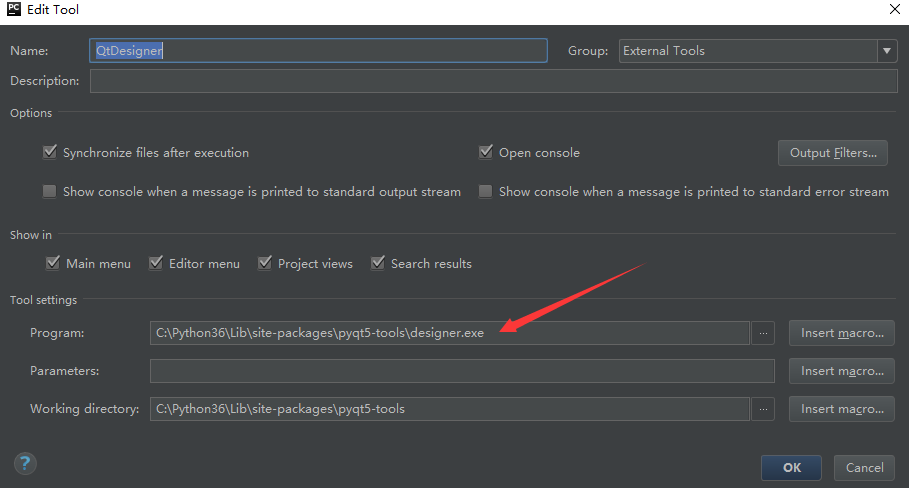Click the empty Parameters input field

coord(462,371)
